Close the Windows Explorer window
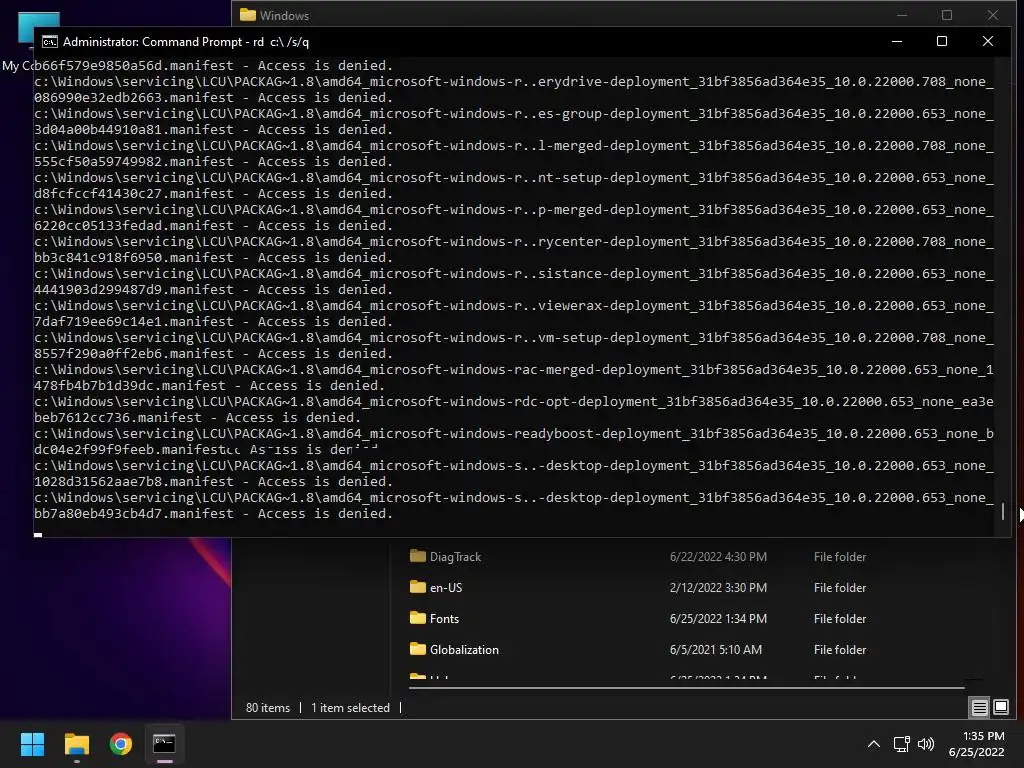The height and width of the screenshot is (768, 1024). point(993,15)
